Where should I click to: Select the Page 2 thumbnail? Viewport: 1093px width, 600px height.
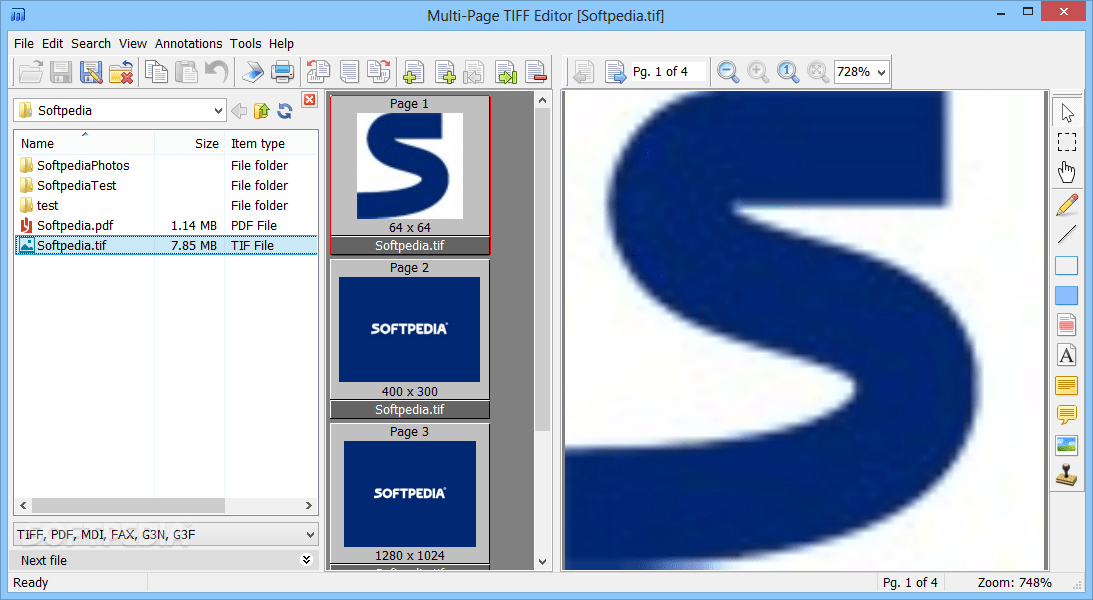coord(410,339)
